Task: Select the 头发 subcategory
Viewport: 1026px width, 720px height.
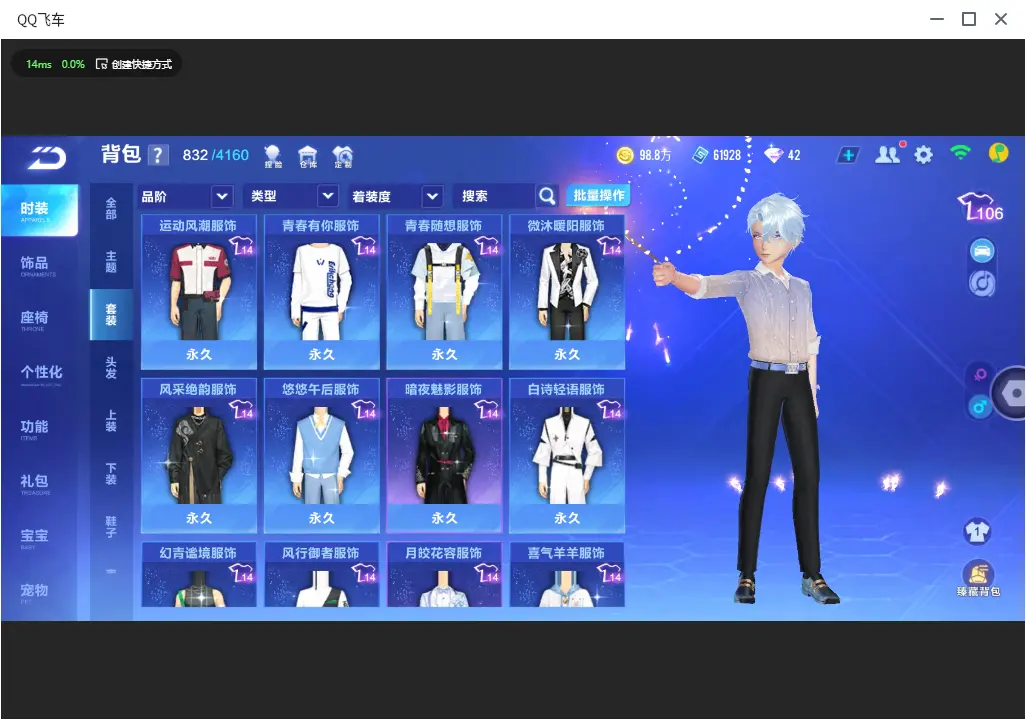Action: pyautogui.click(x=111, y=368)
